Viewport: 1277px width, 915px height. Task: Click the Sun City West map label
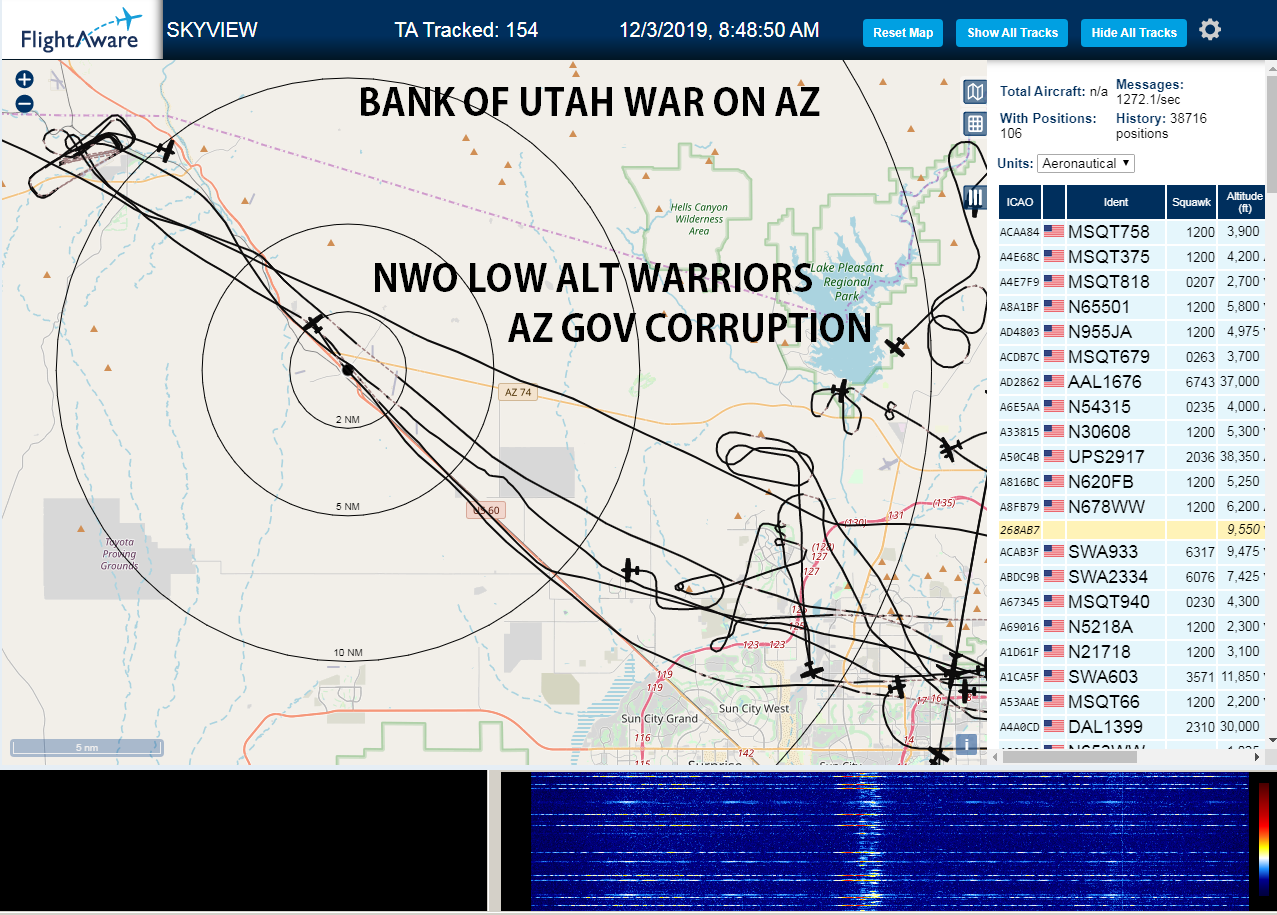754,708
